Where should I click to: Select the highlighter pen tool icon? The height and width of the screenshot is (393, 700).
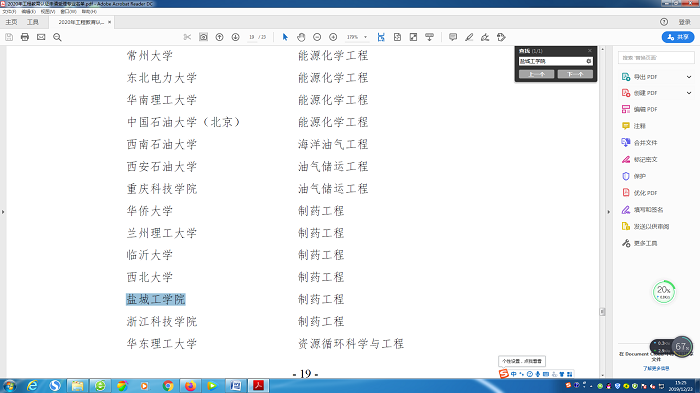469,37
